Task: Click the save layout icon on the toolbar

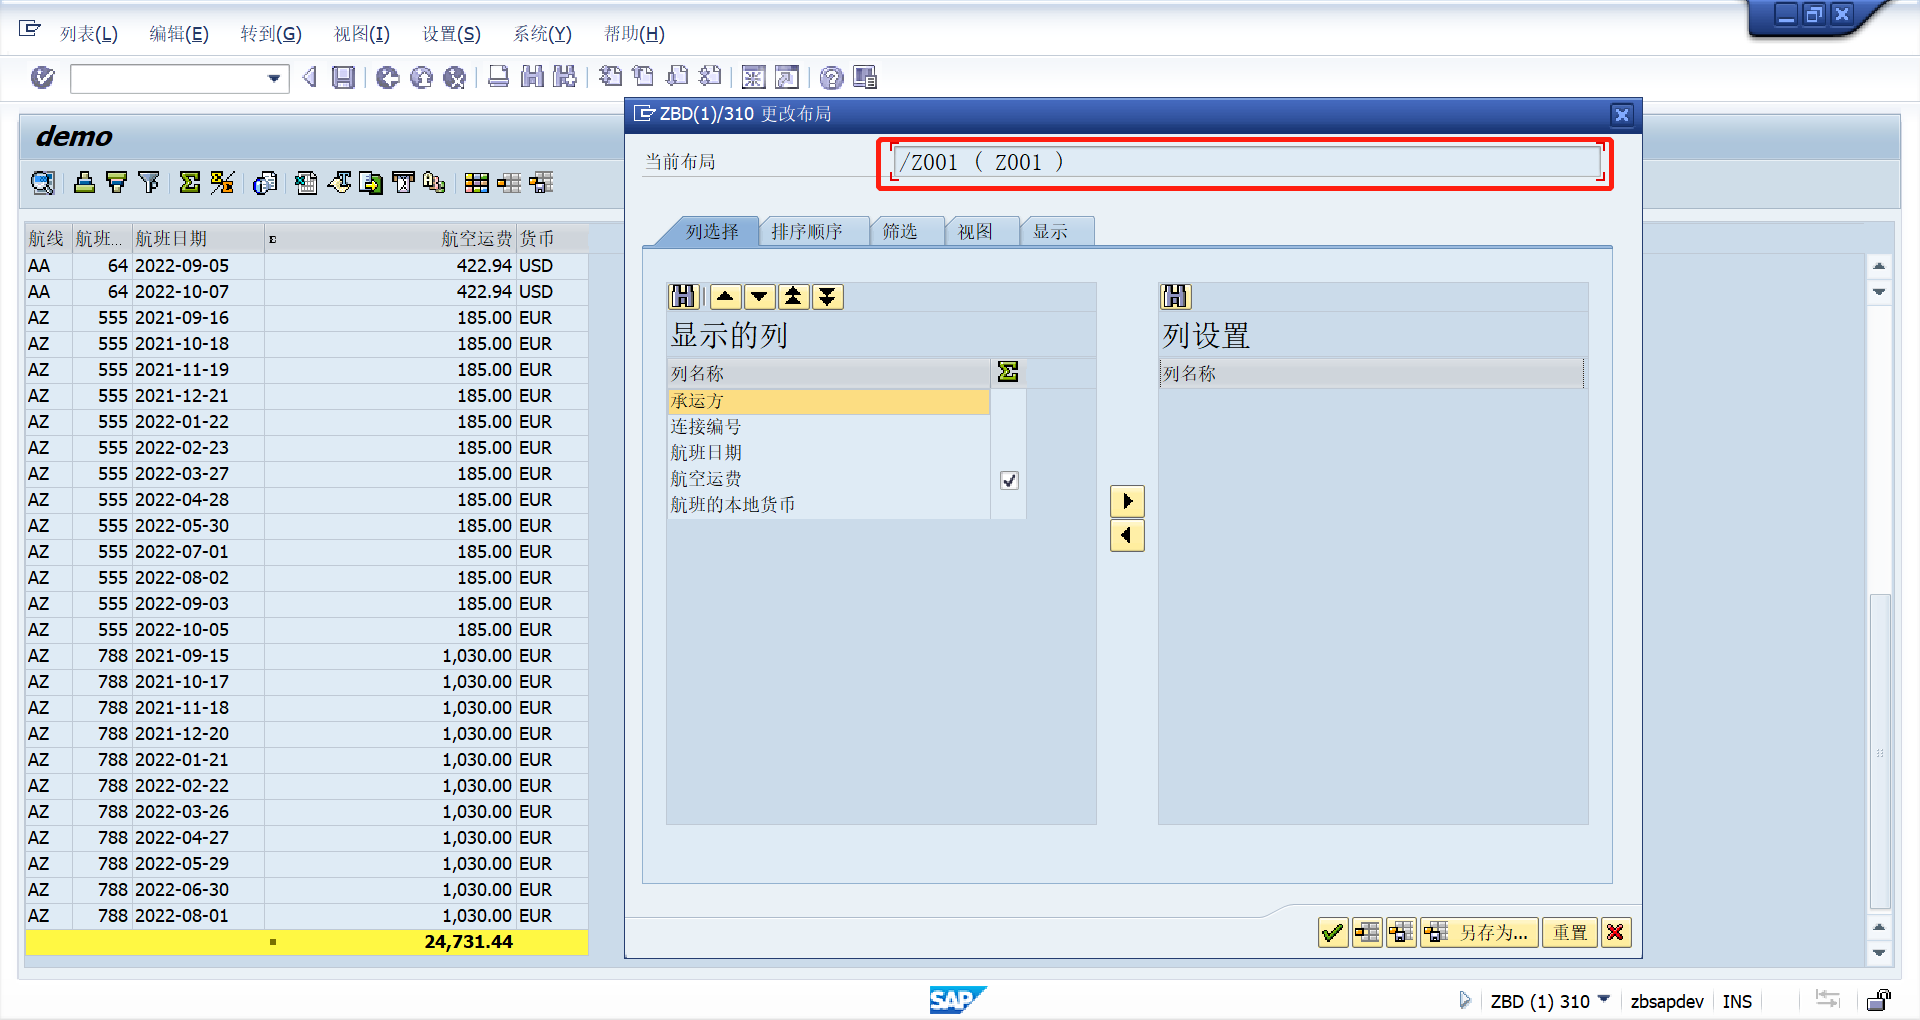Action: click(x=540, y=183)
